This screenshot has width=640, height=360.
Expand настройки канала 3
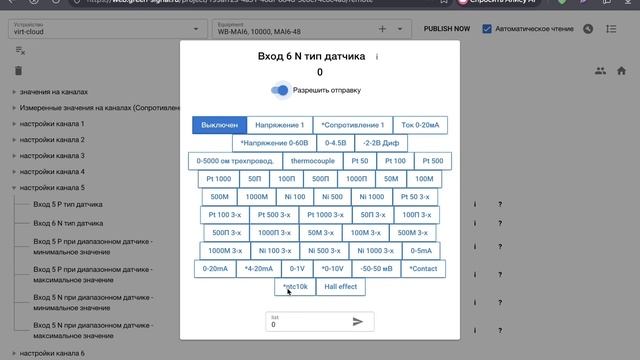14,156
